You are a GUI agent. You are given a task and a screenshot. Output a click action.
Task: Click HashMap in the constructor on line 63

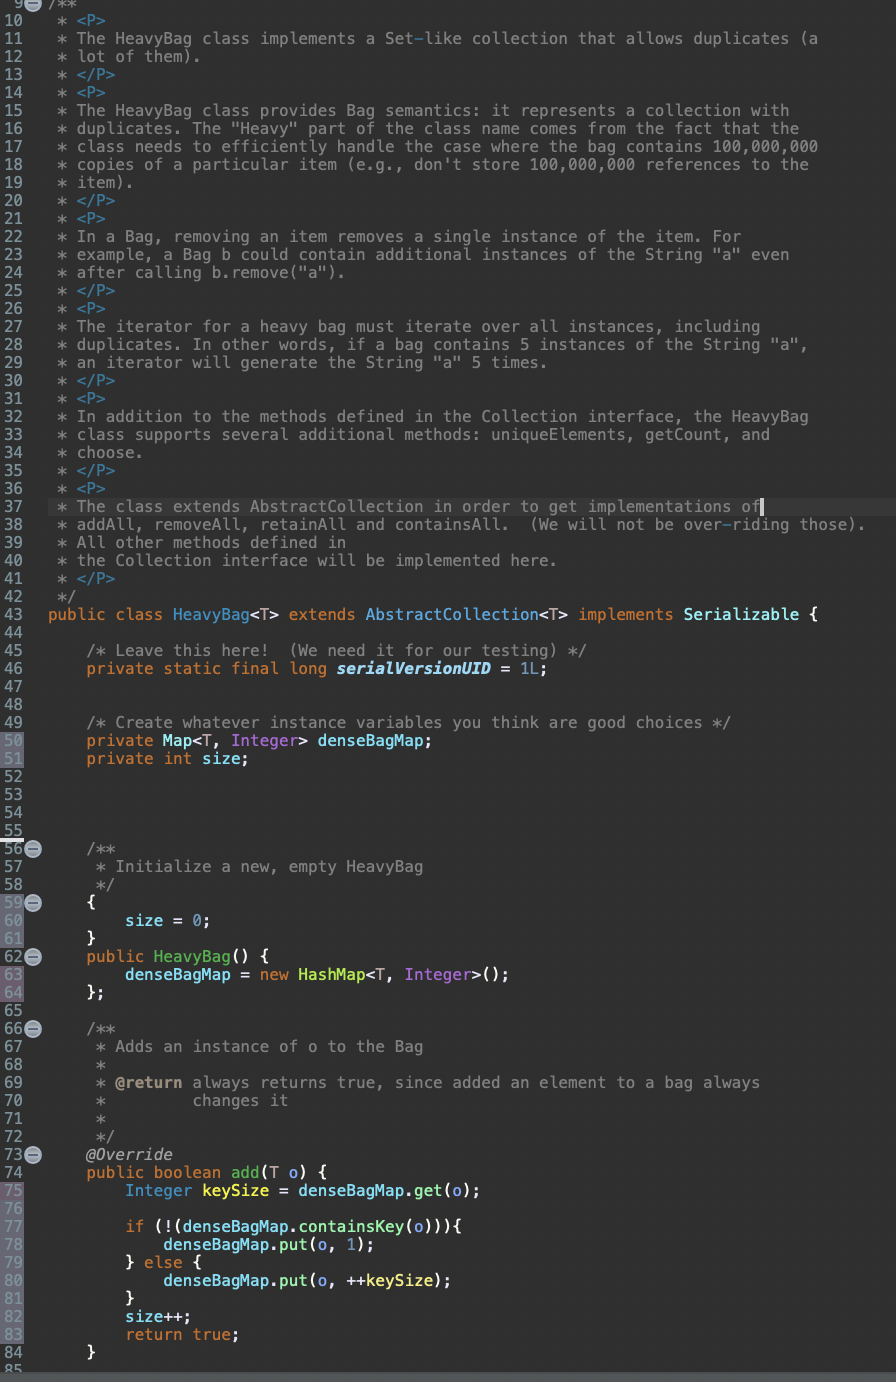tap(334, 974)
